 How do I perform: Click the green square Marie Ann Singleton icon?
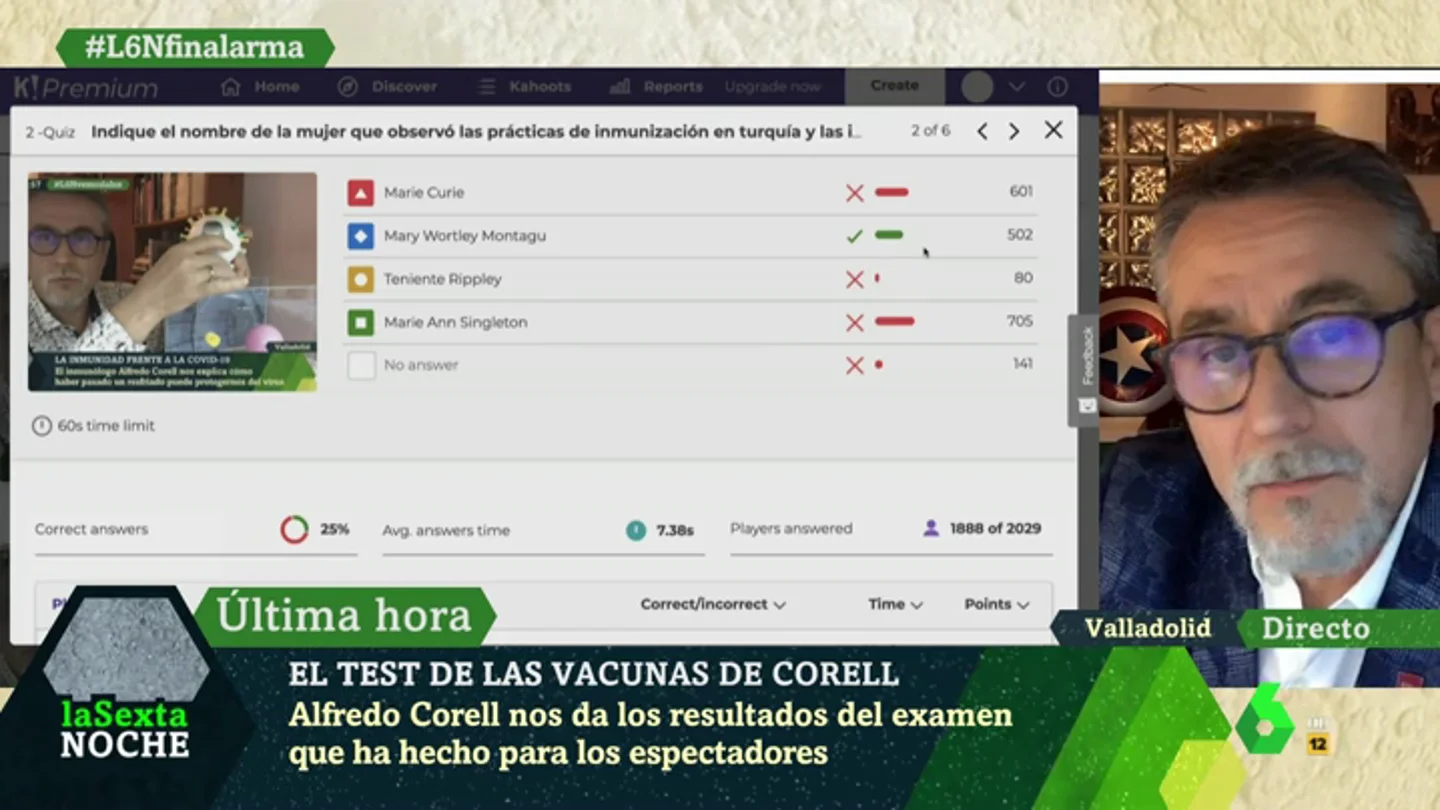point(361,322)
